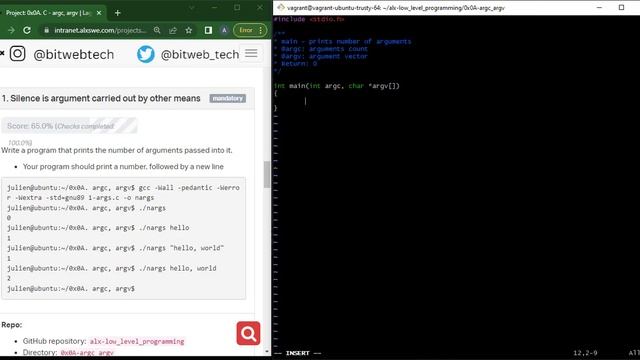Open the zoom magnifier in address bar
This screenshot has width=640, height=360.
pyautogui.click(x=157, y=30)
